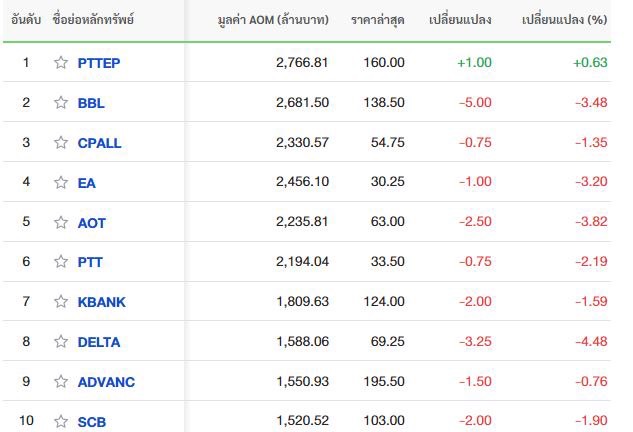This screenshot has height=432, width=633.
Task: Open the BBL stock link
Action: coord(91,103)
